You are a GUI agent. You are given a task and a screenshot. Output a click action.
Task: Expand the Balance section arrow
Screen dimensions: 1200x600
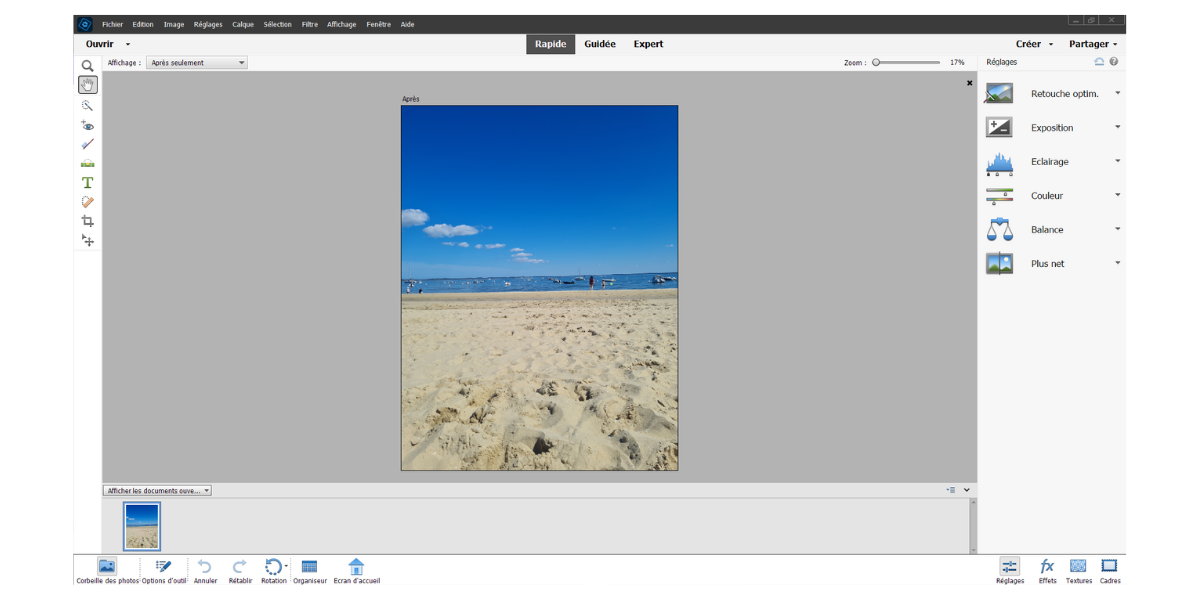[x=1117, y=229]
